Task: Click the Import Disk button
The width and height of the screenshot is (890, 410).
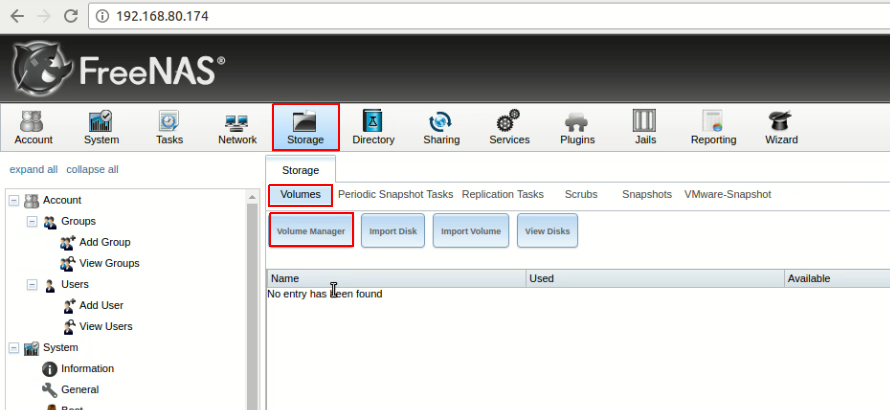Action: pyautogui.click(x=393, y=231)
